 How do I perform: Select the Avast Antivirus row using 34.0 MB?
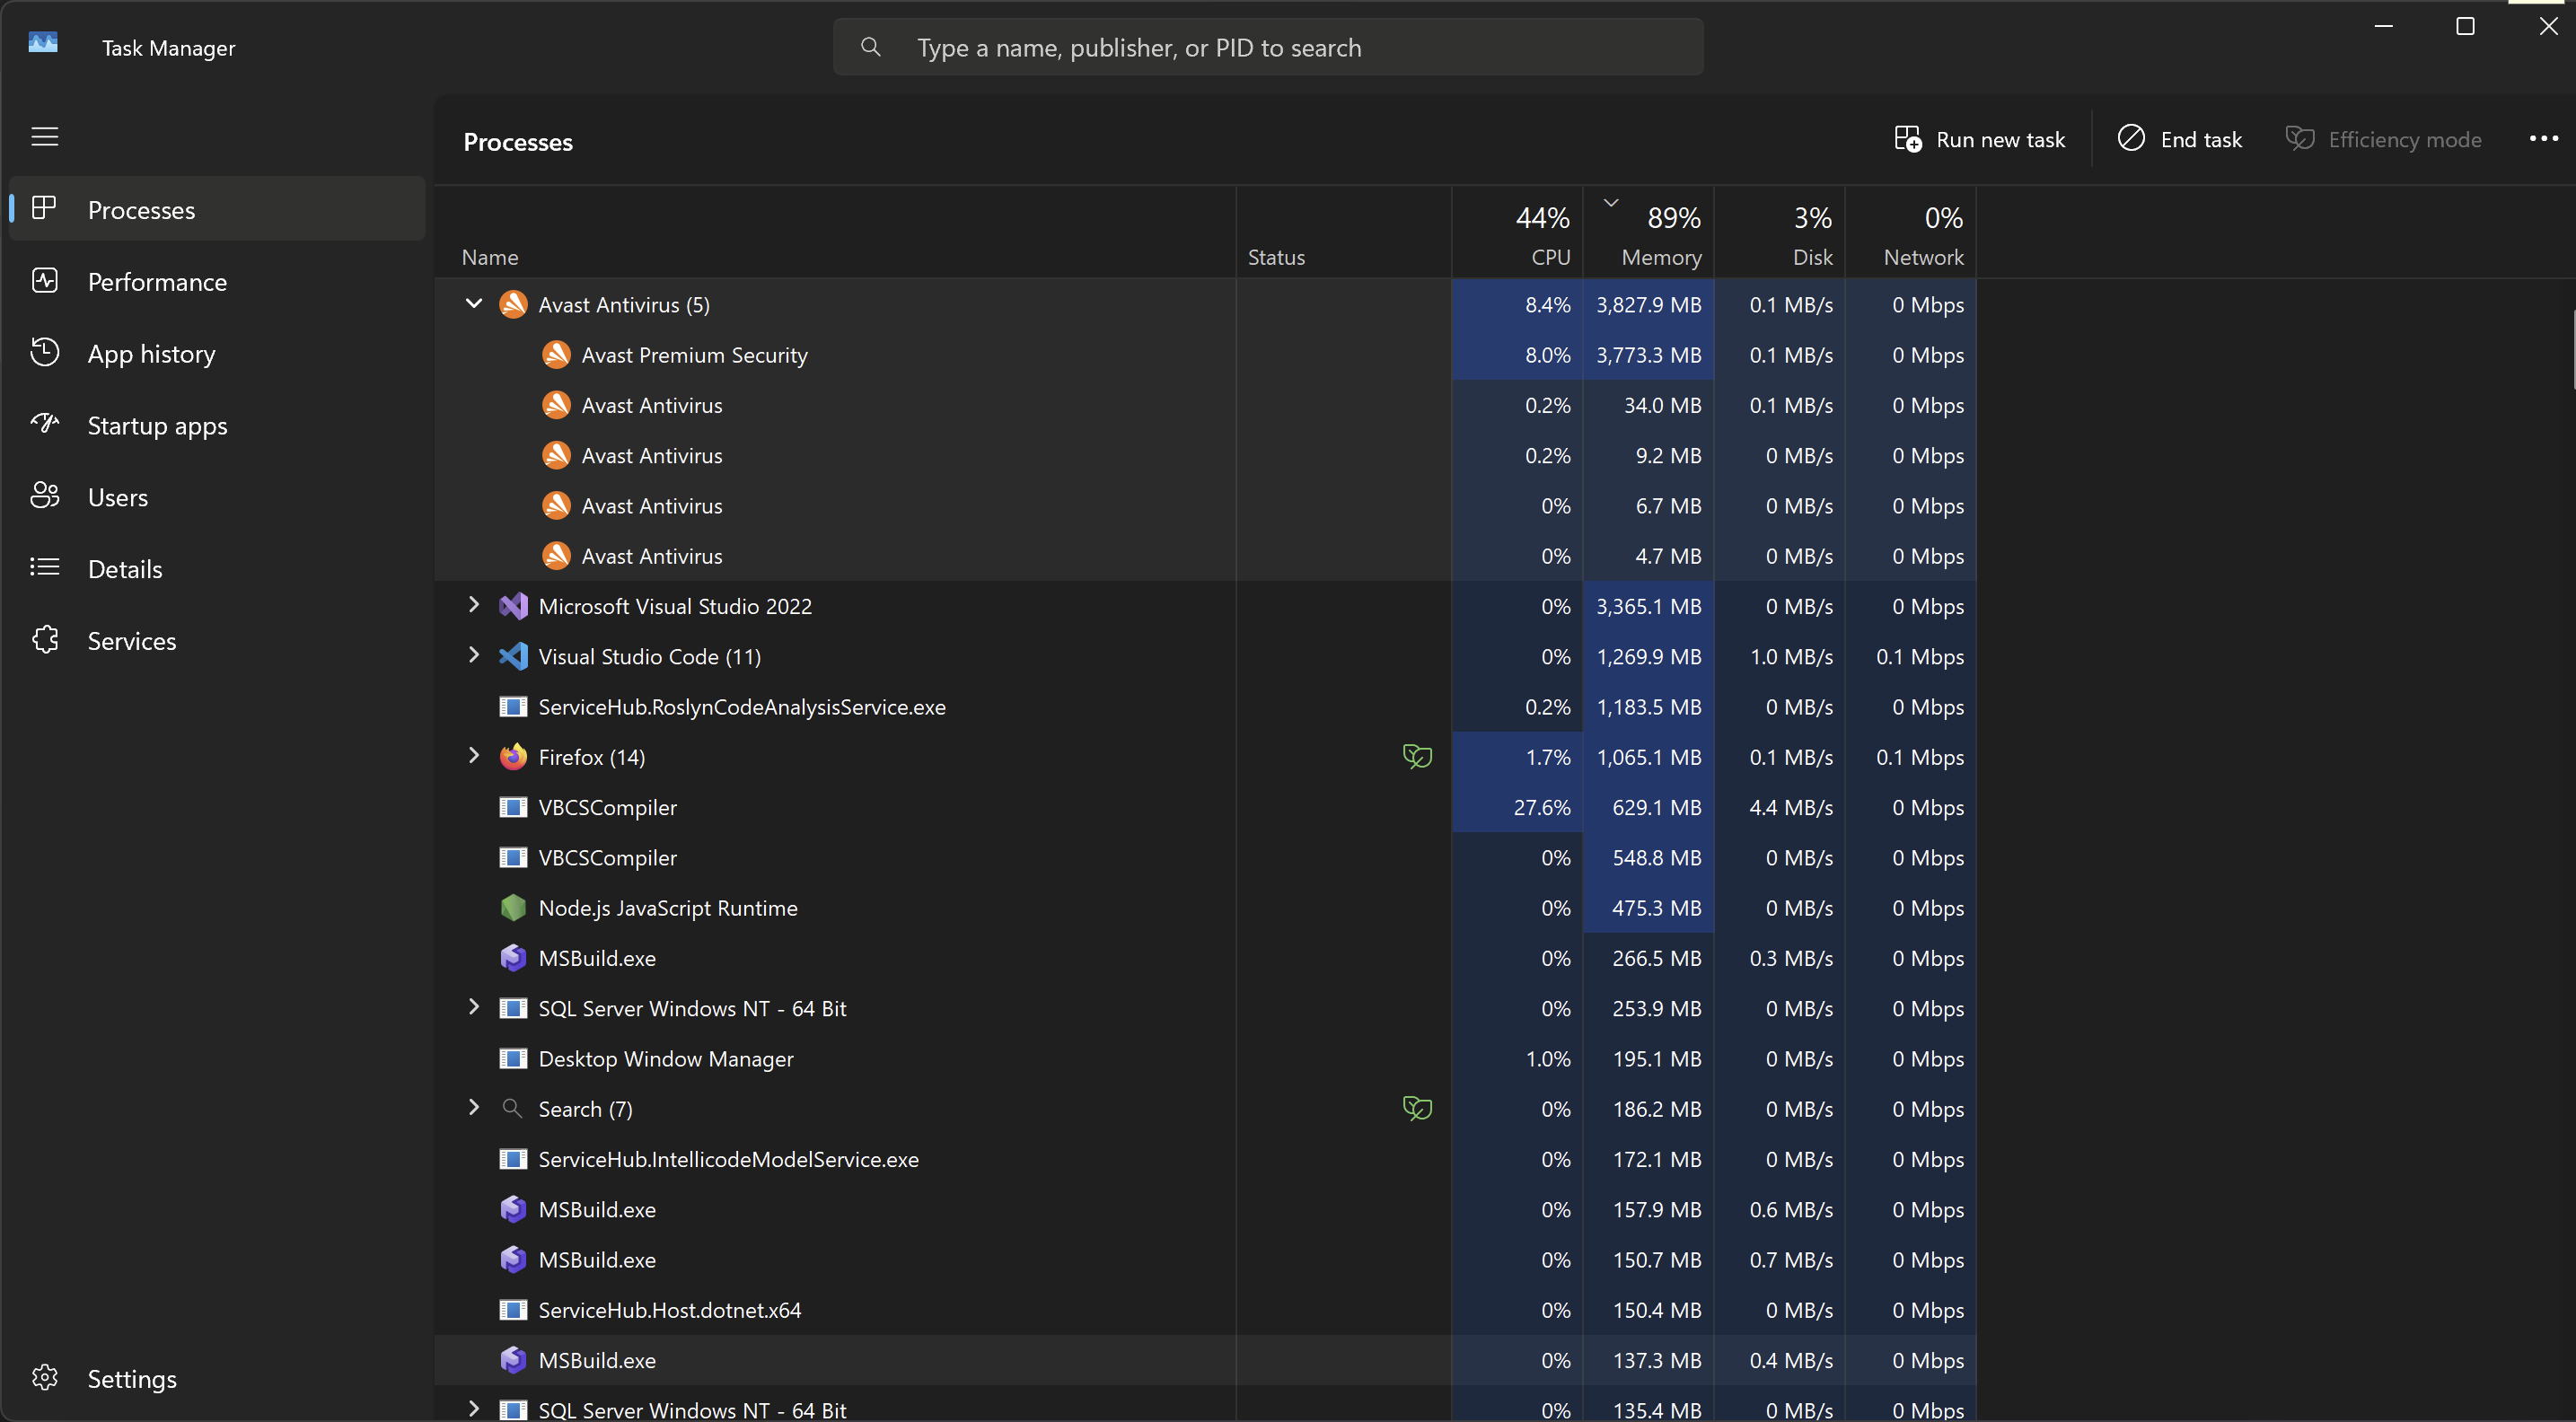tap(1205, 405)
